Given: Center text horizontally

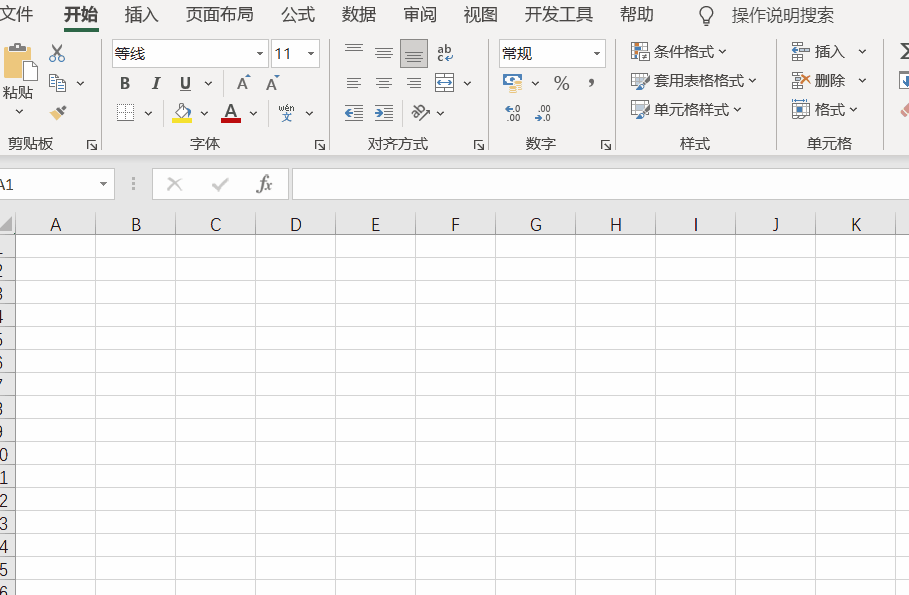Looking at the screenshot, I should click(384, 84).
